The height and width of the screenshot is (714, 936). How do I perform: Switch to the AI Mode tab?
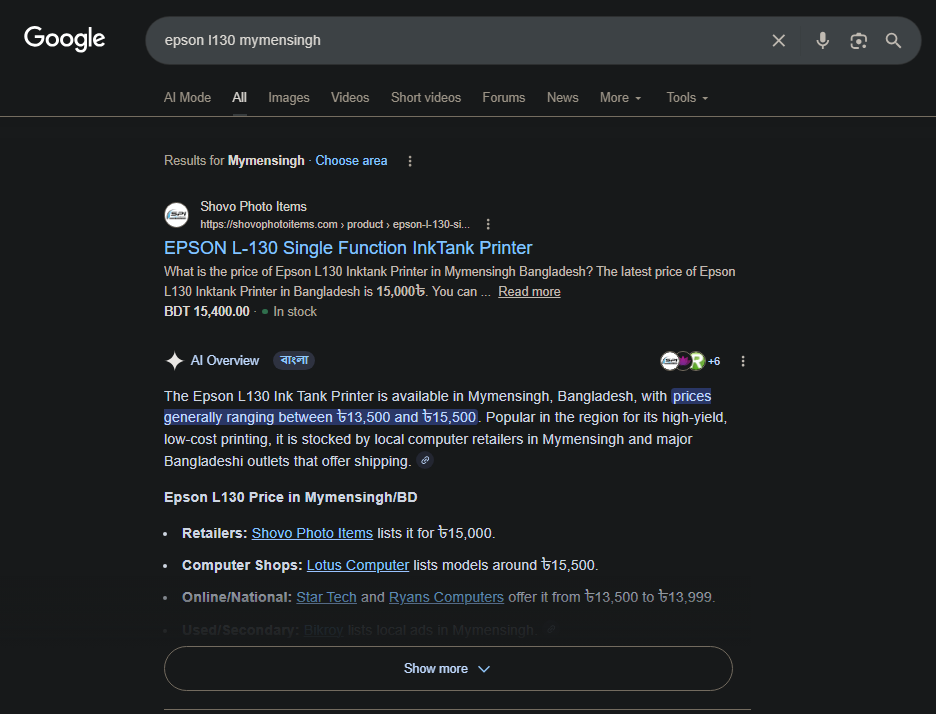tap(187, 98)
